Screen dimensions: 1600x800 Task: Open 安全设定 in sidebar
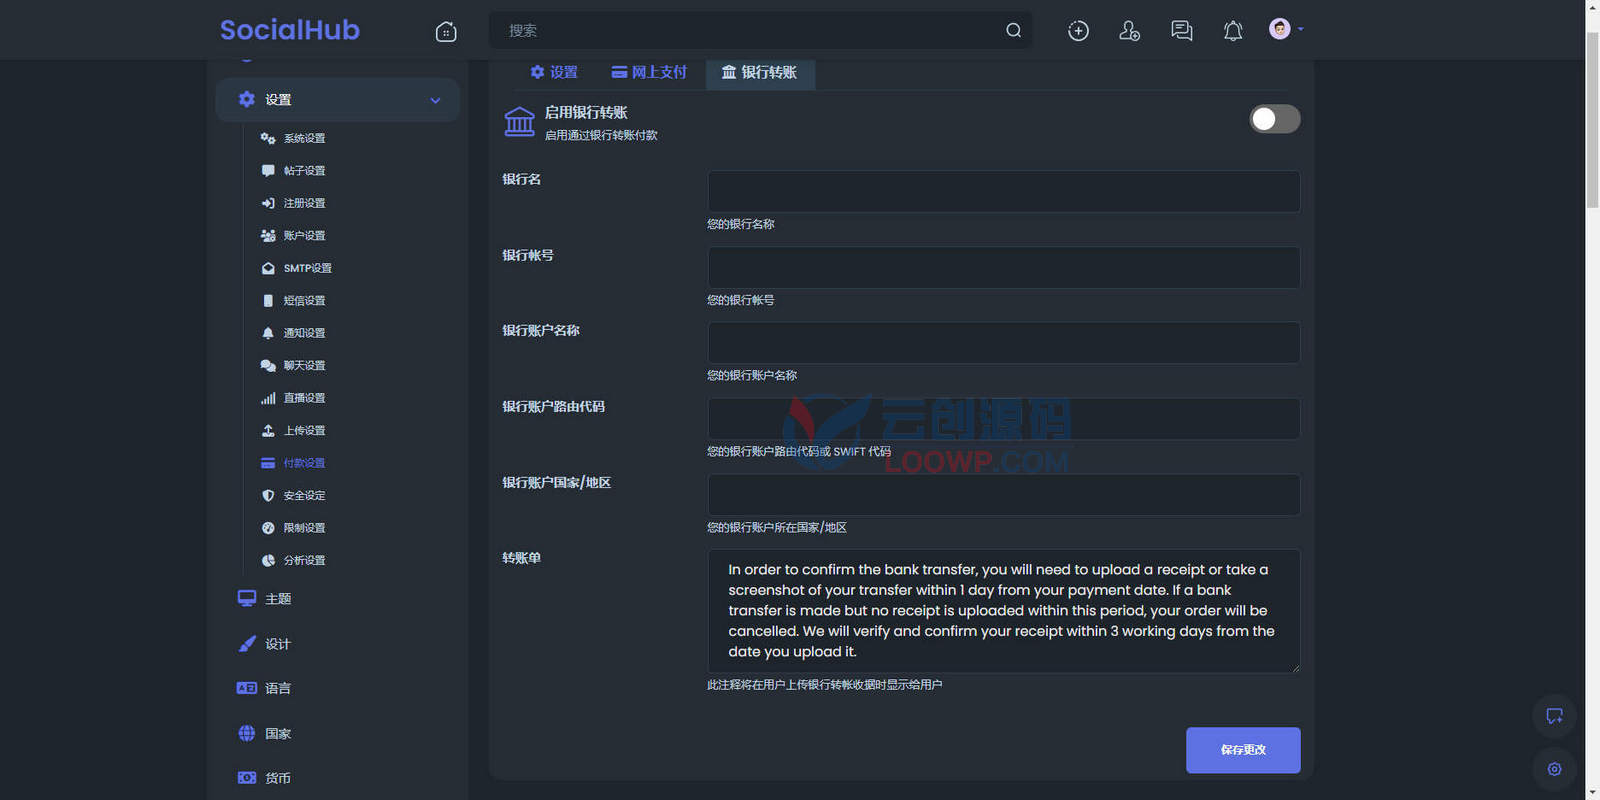click(304, 496)
